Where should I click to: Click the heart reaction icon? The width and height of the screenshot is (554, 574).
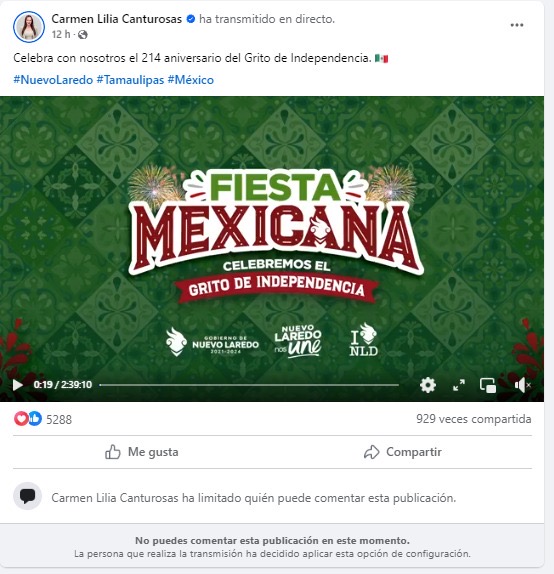[x=21, y=418]
